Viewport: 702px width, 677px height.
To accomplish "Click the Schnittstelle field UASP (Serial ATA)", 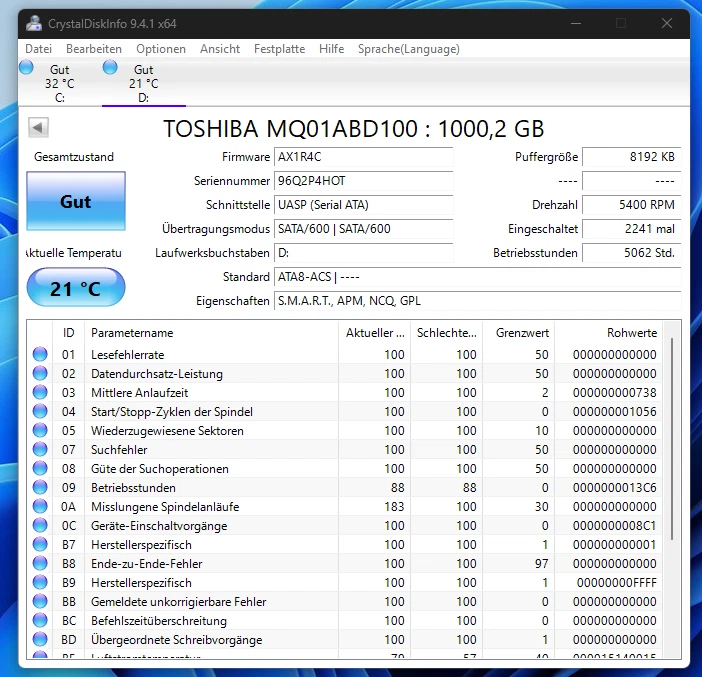I will tap(364, 205).
